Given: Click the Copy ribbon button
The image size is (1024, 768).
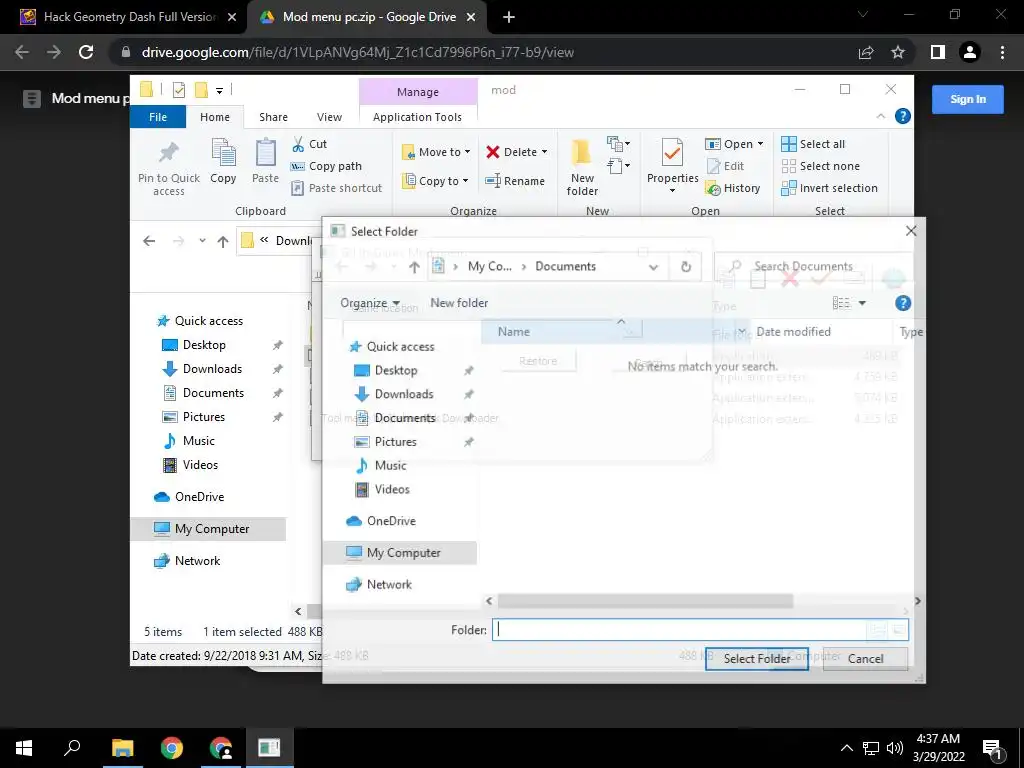Looking at the screenshot, I should pyautogui.click(x=223, y=161).
